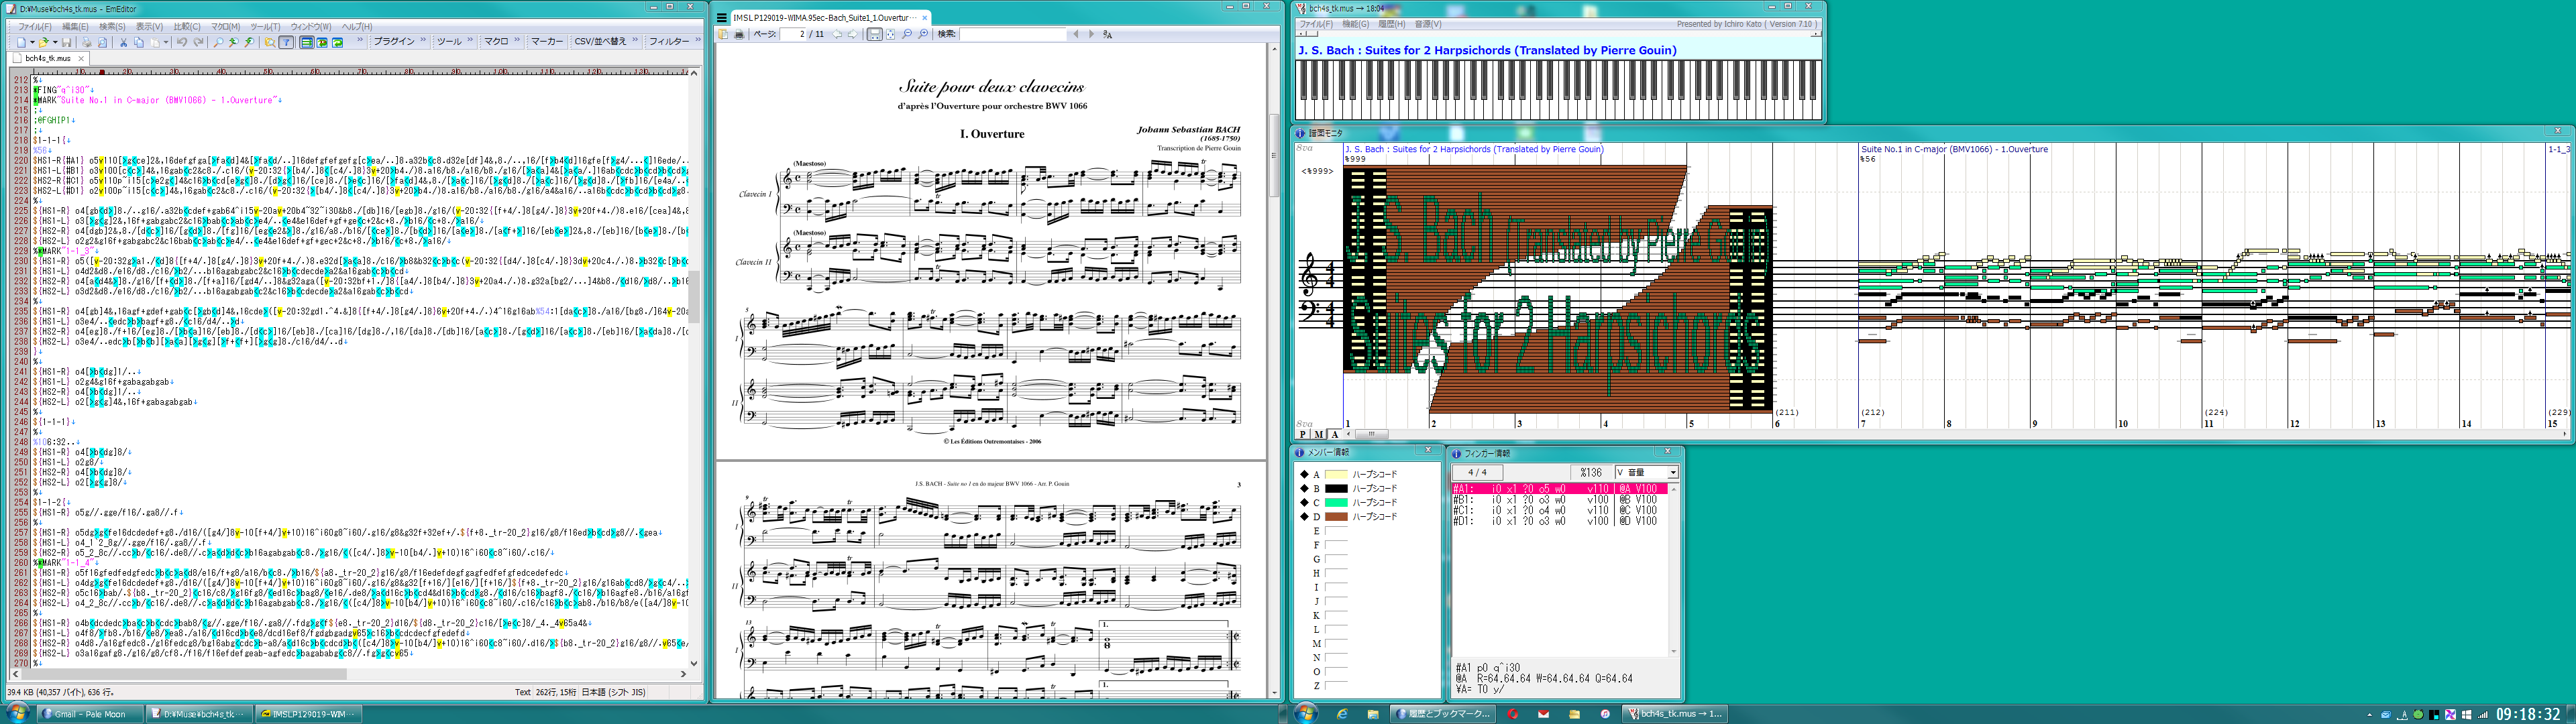Open a file with EmEditor's folder icon
This screenshot has height=724, width=2576.
tap(43, 42)
